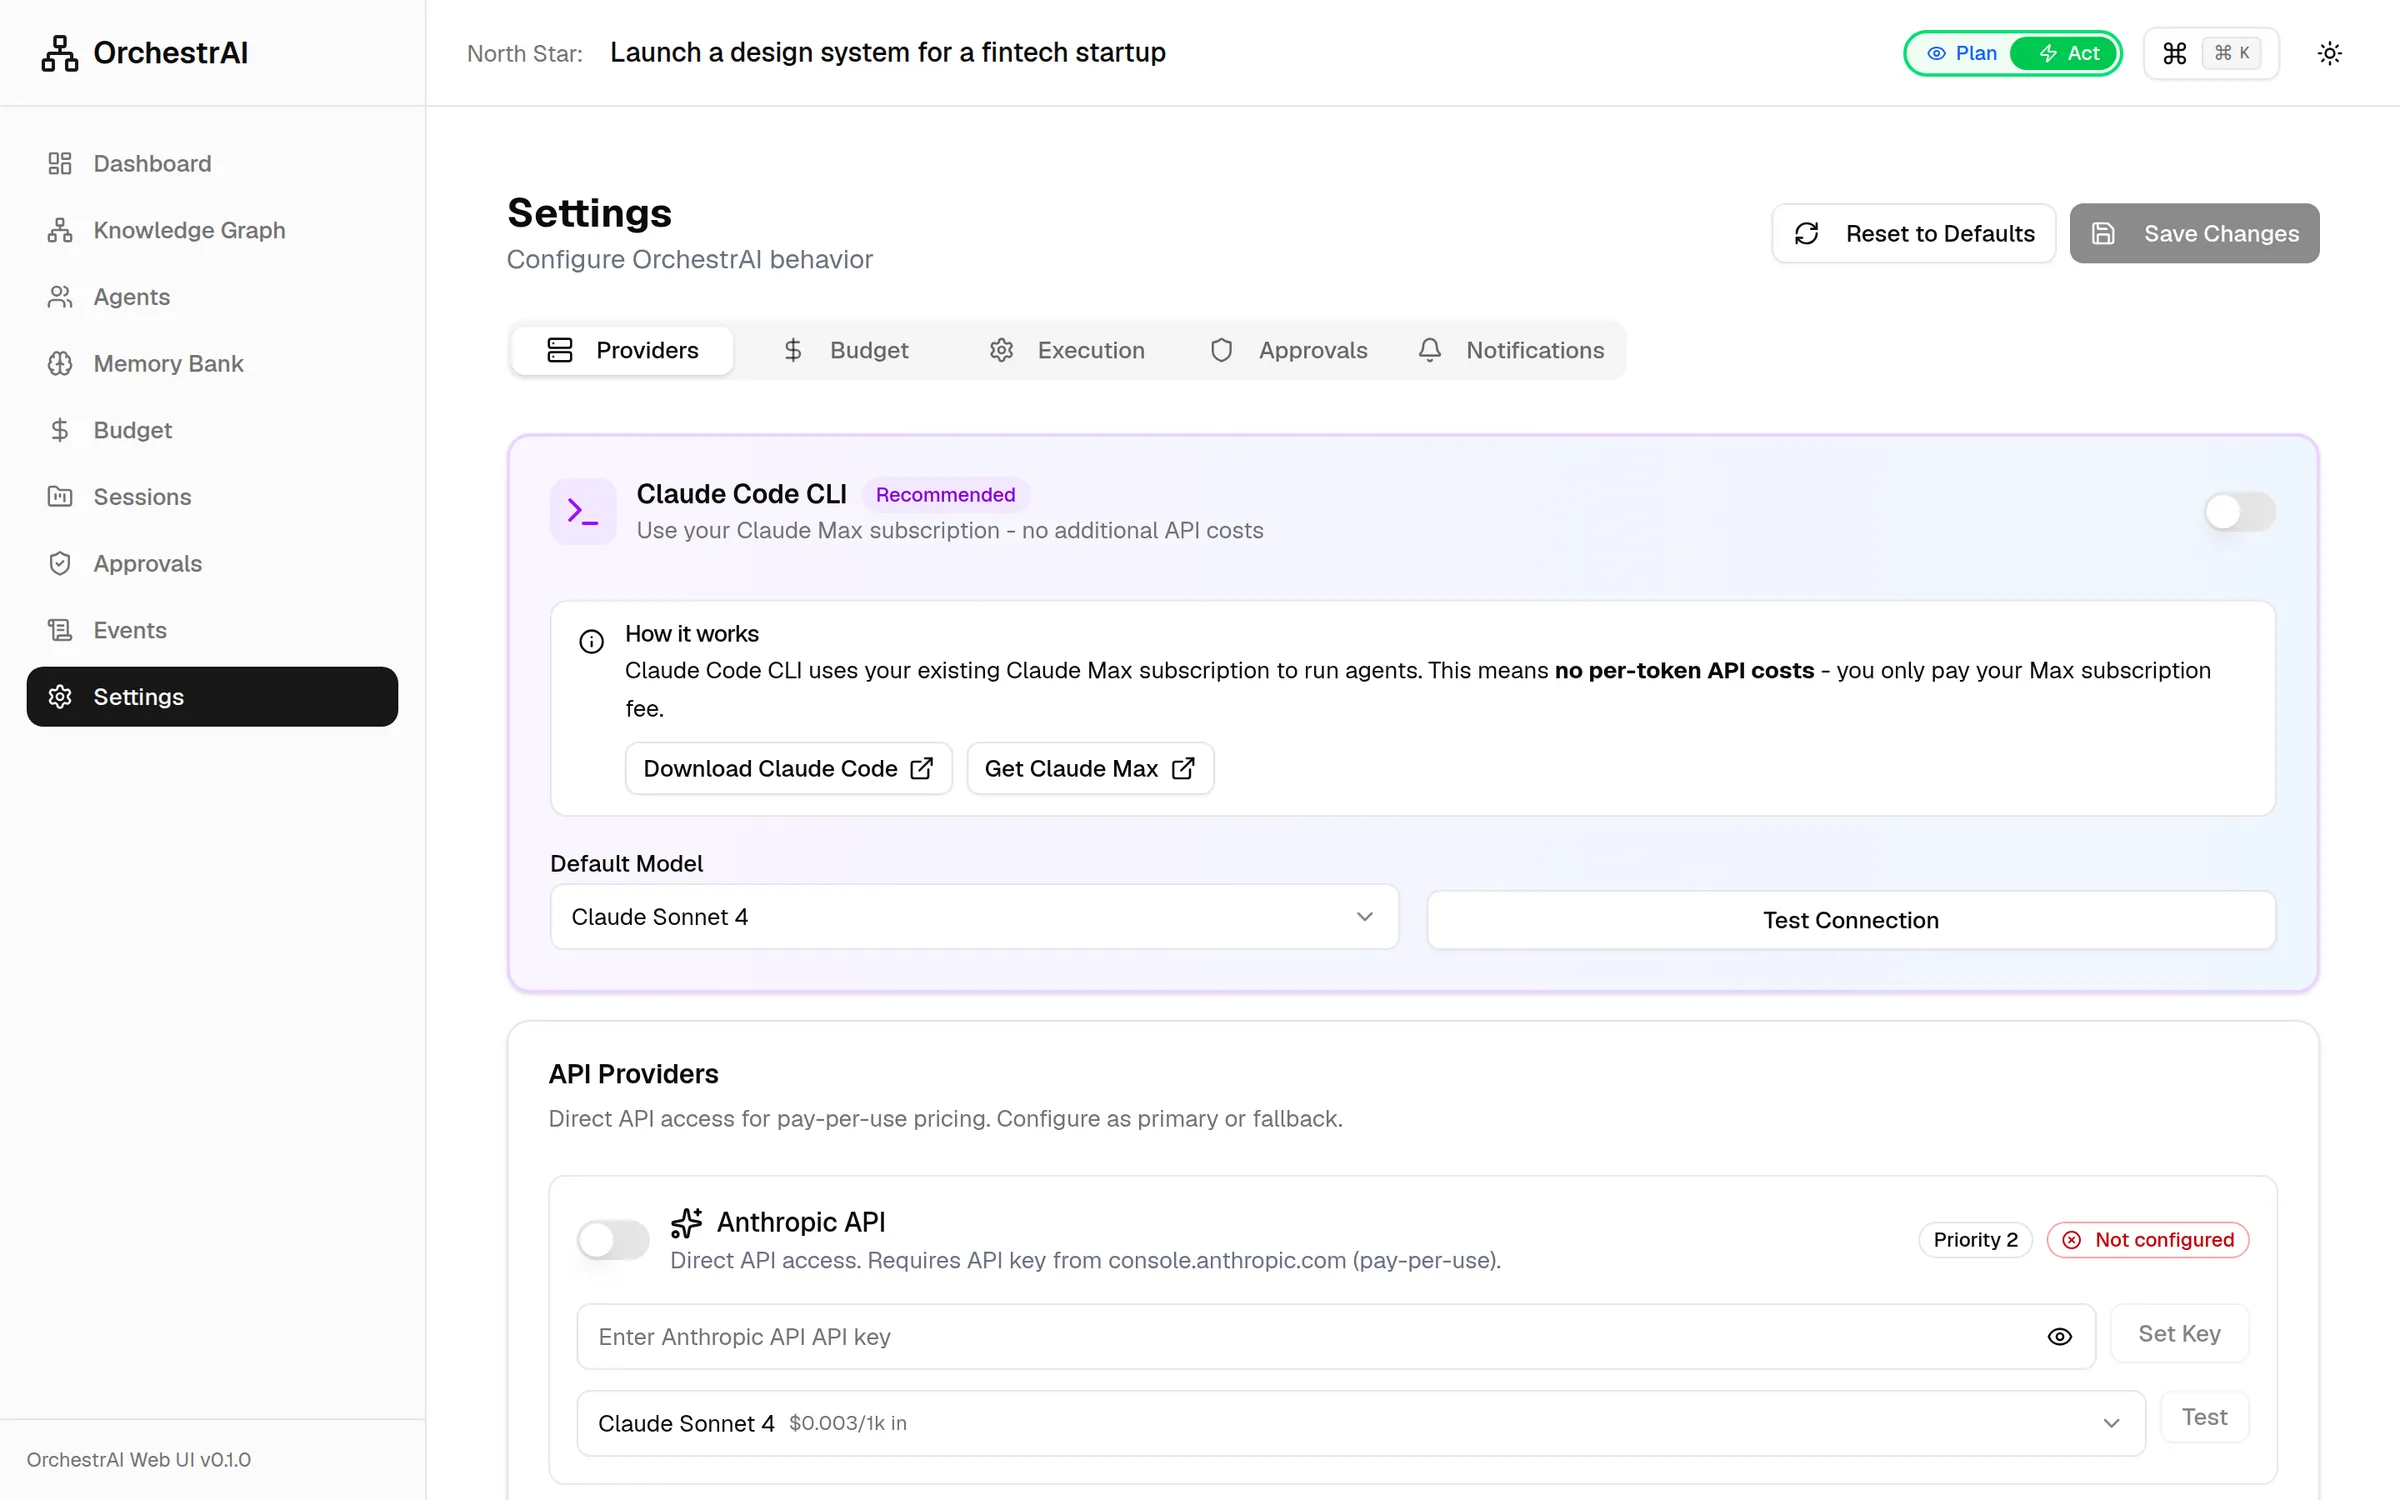Click Save Changes

click(2195, 233)
